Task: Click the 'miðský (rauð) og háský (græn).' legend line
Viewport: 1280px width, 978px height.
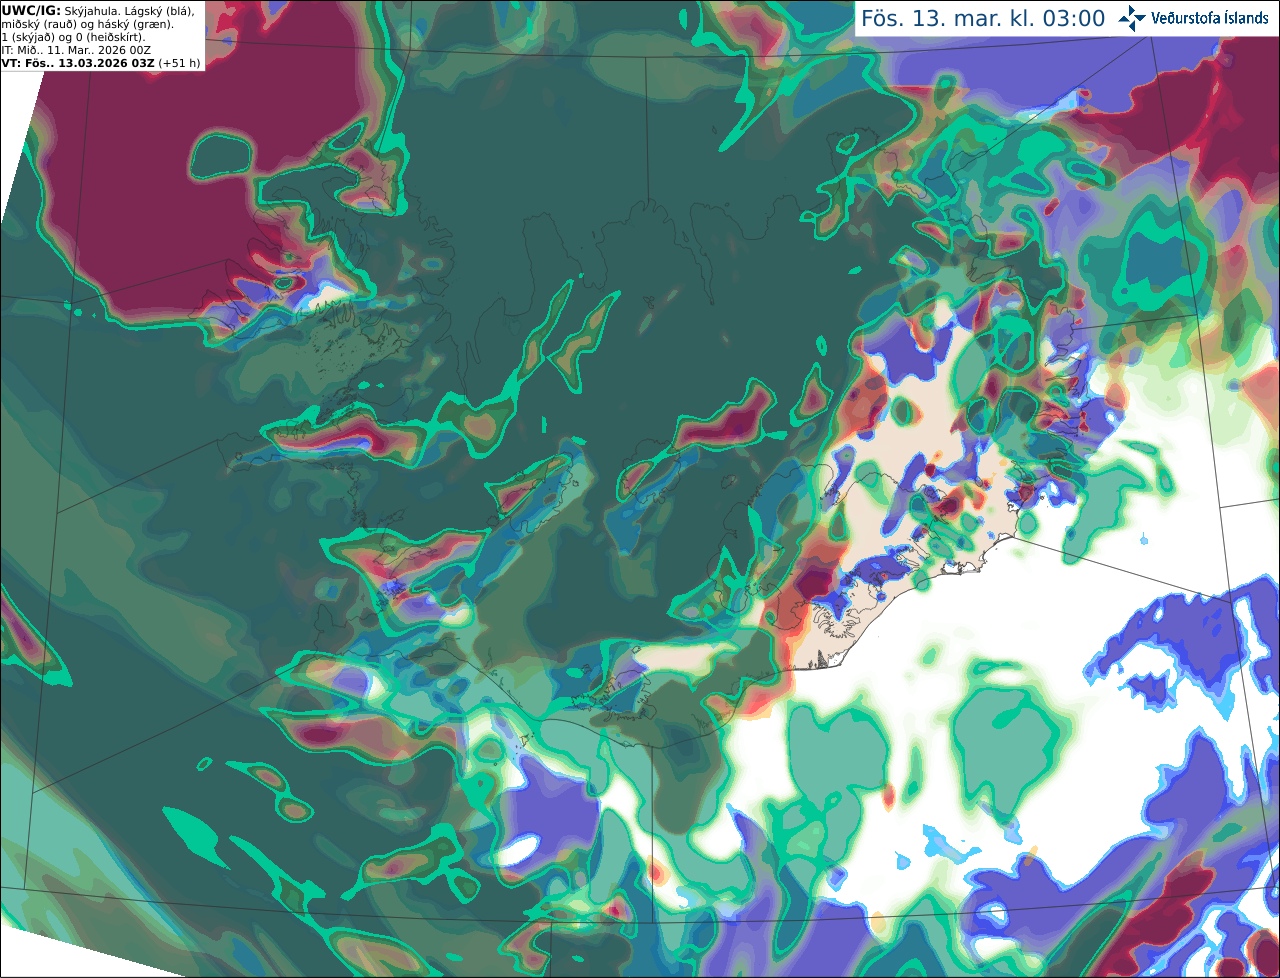Action: click(87, 24)
